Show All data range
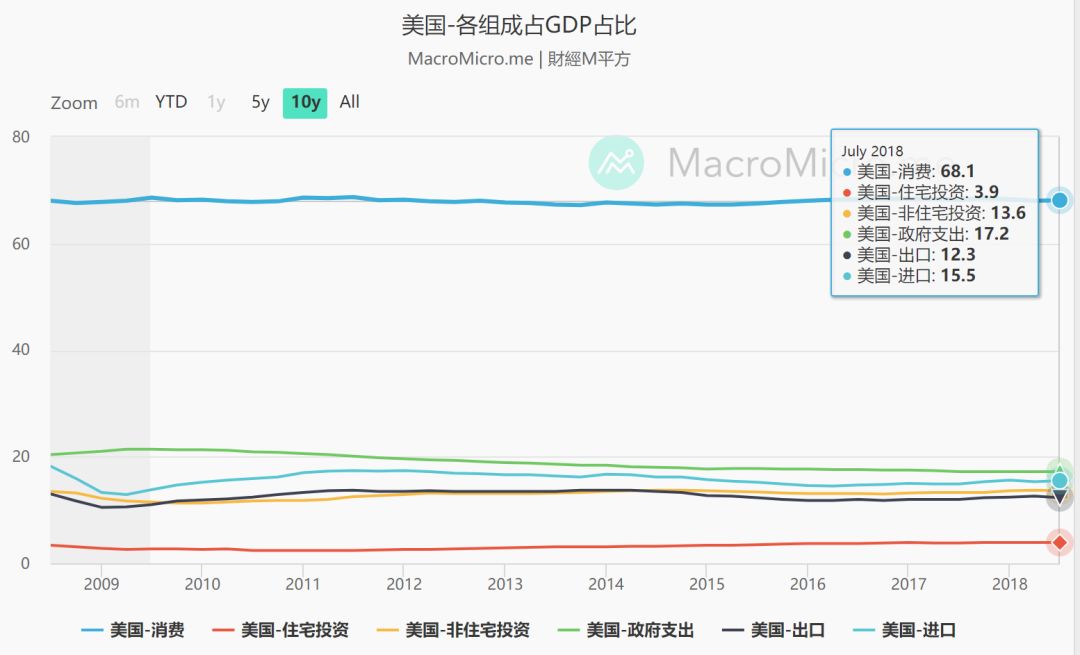Screen dimensions: 1080x655 tap(349, 102)
